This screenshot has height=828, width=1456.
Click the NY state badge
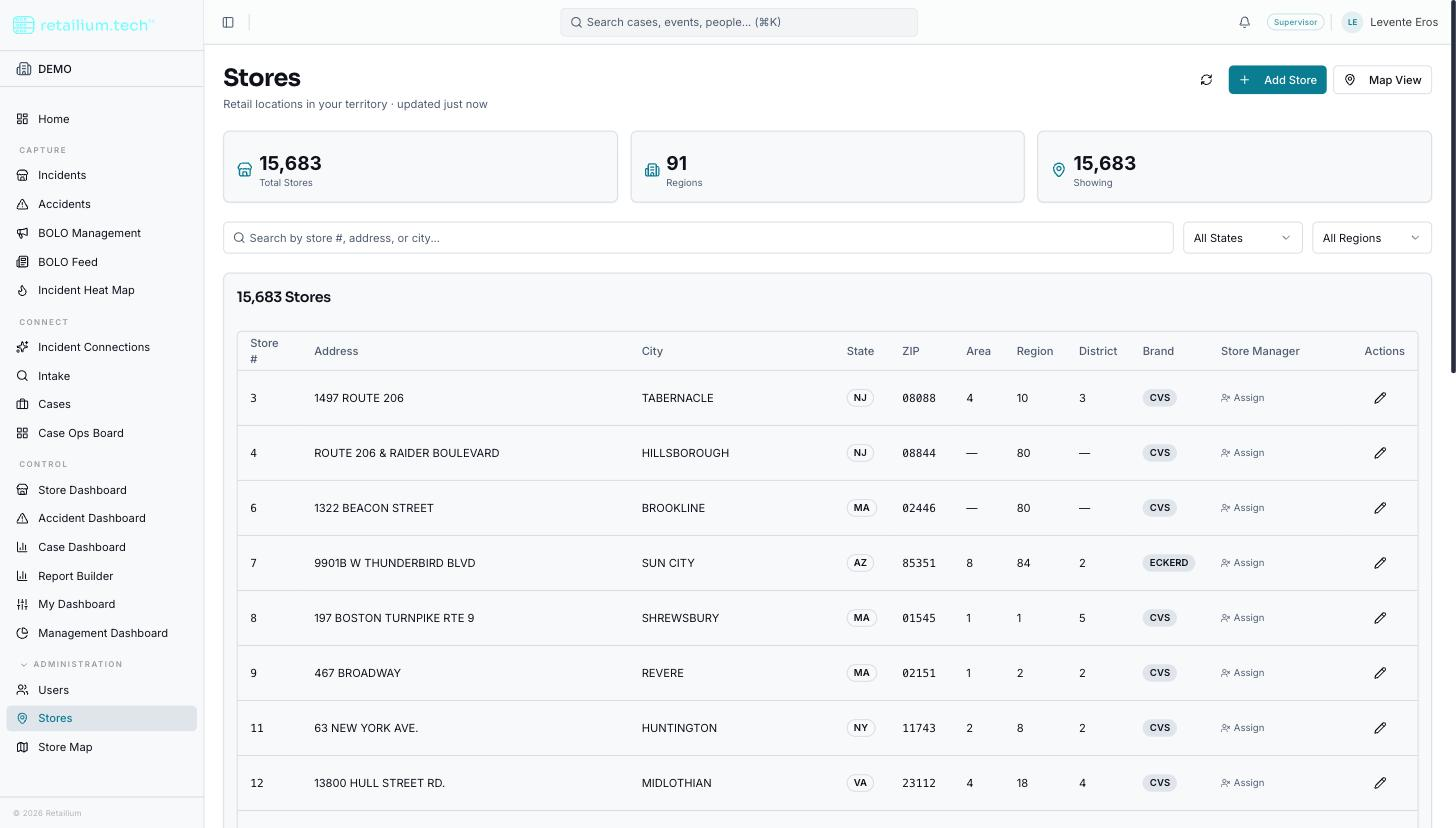(860, 728)
